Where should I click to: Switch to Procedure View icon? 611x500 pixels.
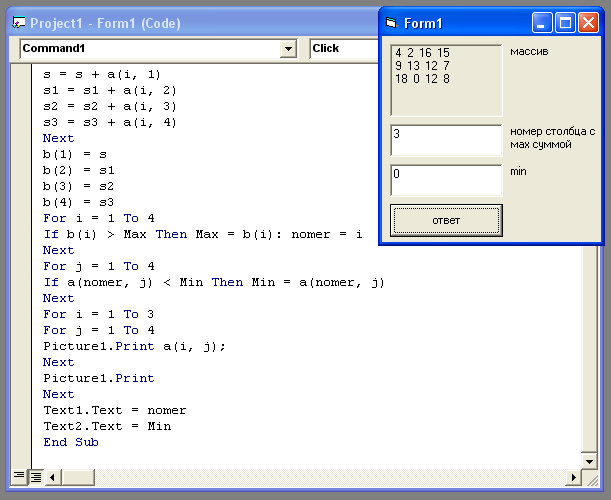pos(19,476)
